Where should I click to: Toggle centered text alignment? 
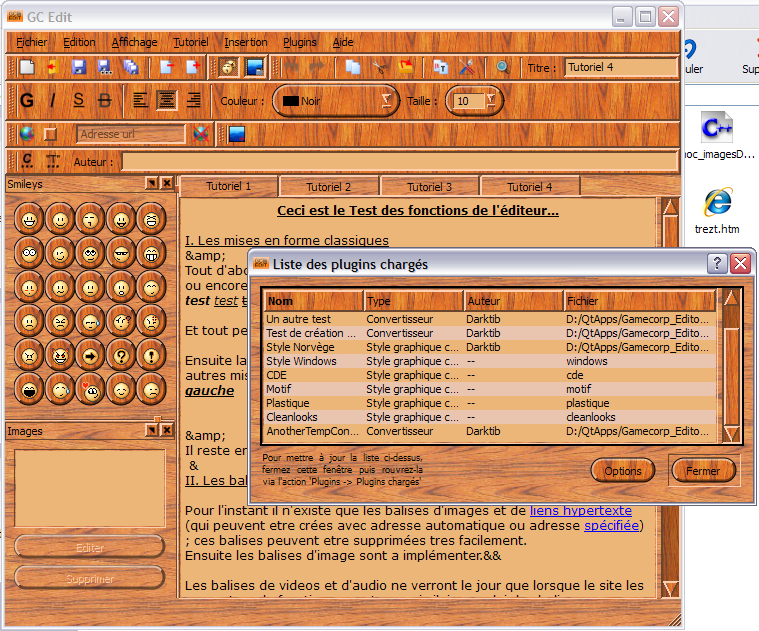[x=167, y=101]
